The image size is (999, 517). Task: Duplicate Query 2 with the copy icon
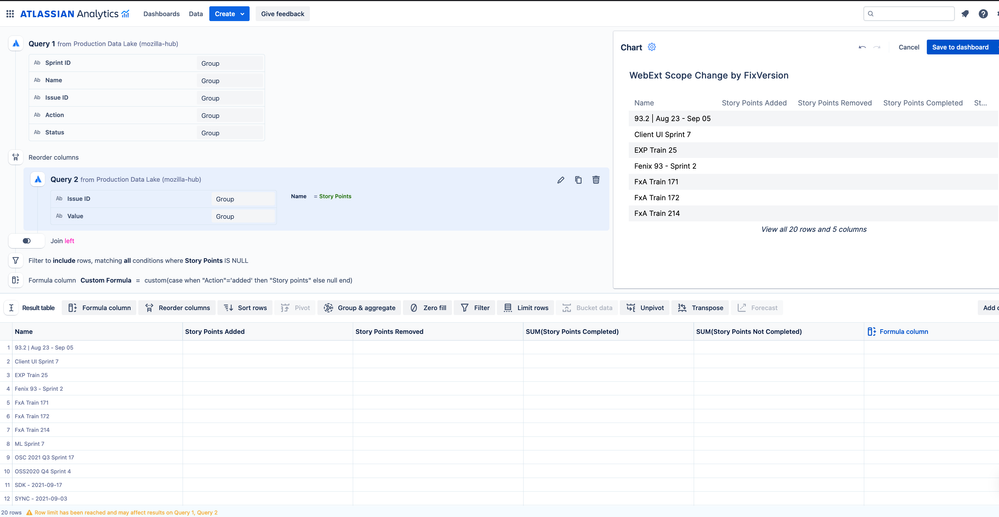point(578,180)
